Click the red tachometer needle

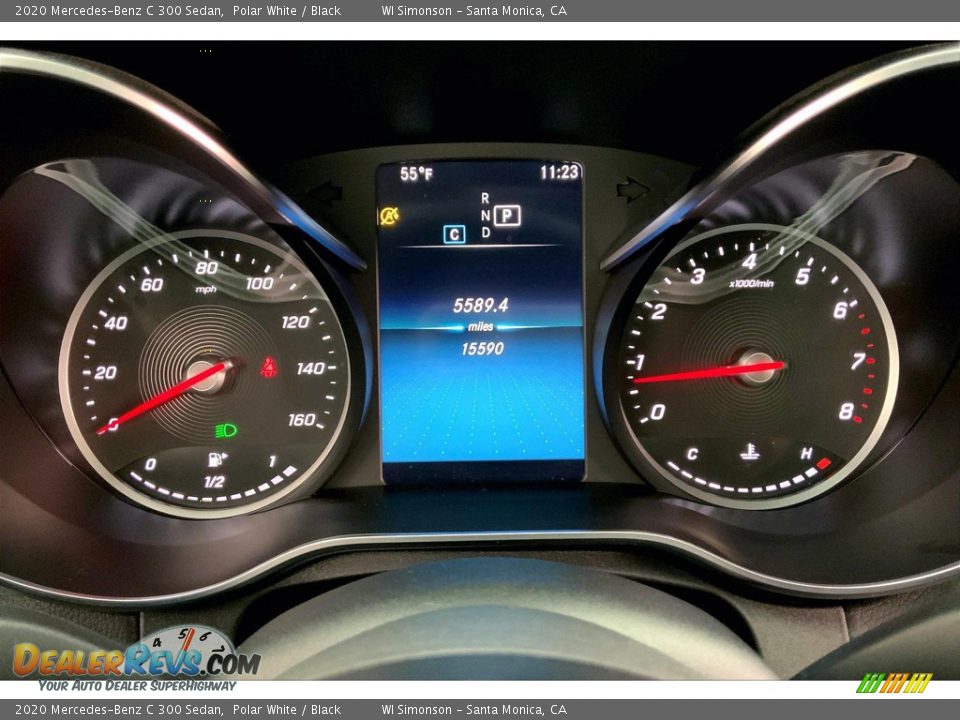point(700,373)
